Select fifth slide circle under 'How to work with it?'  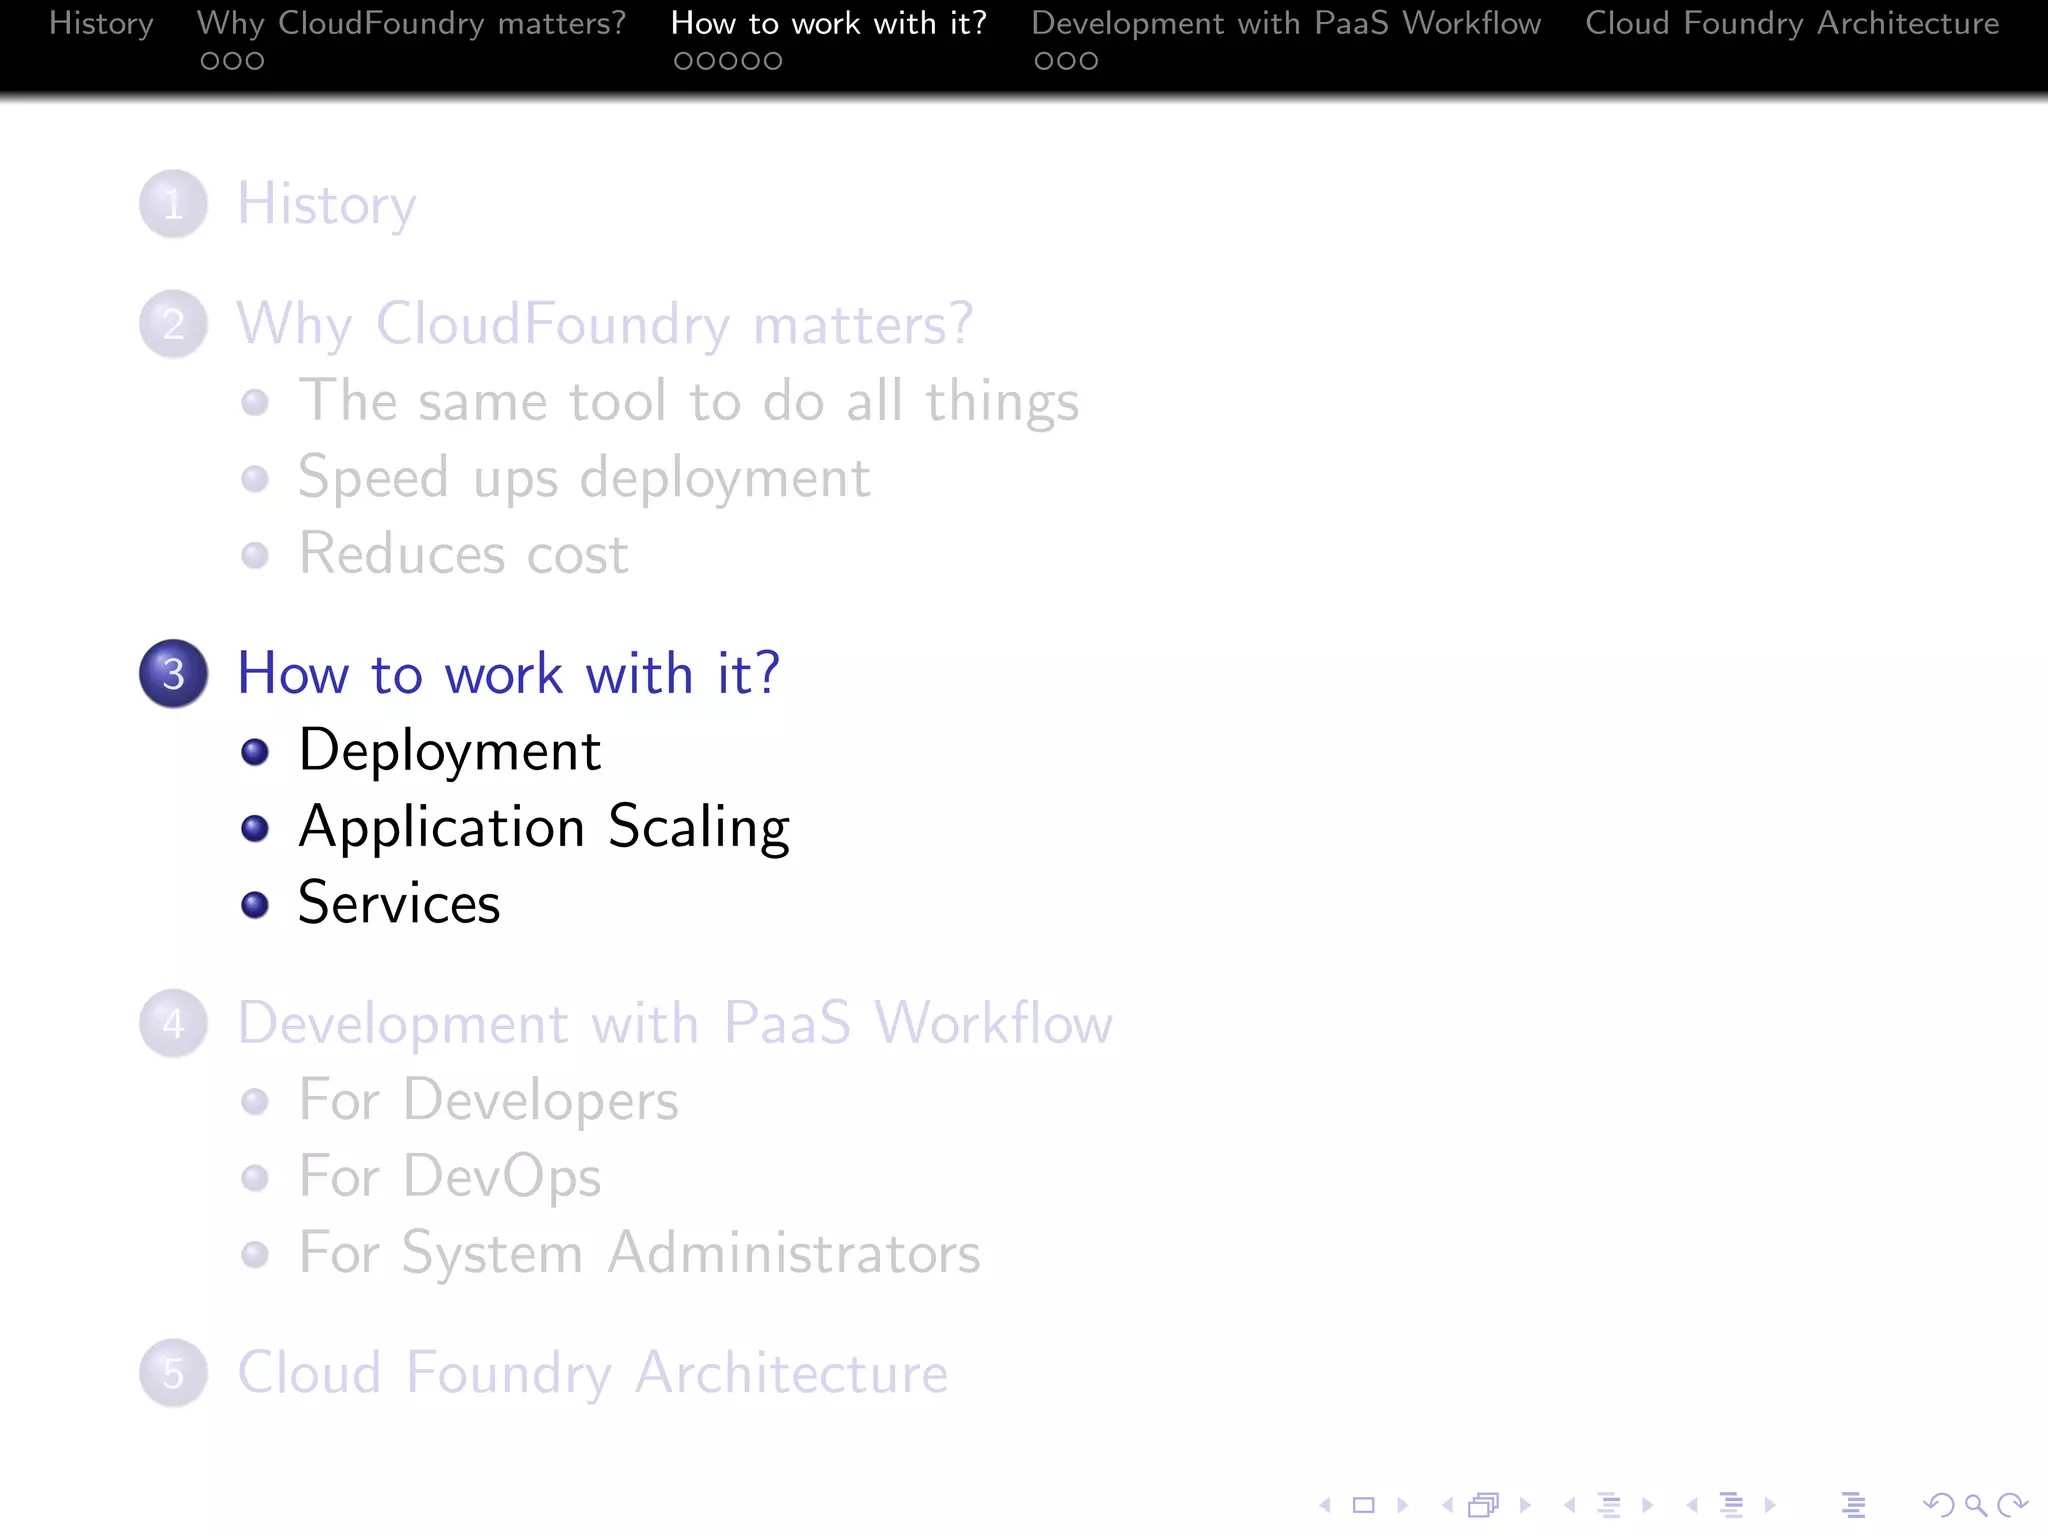click(x=772, y=61)
